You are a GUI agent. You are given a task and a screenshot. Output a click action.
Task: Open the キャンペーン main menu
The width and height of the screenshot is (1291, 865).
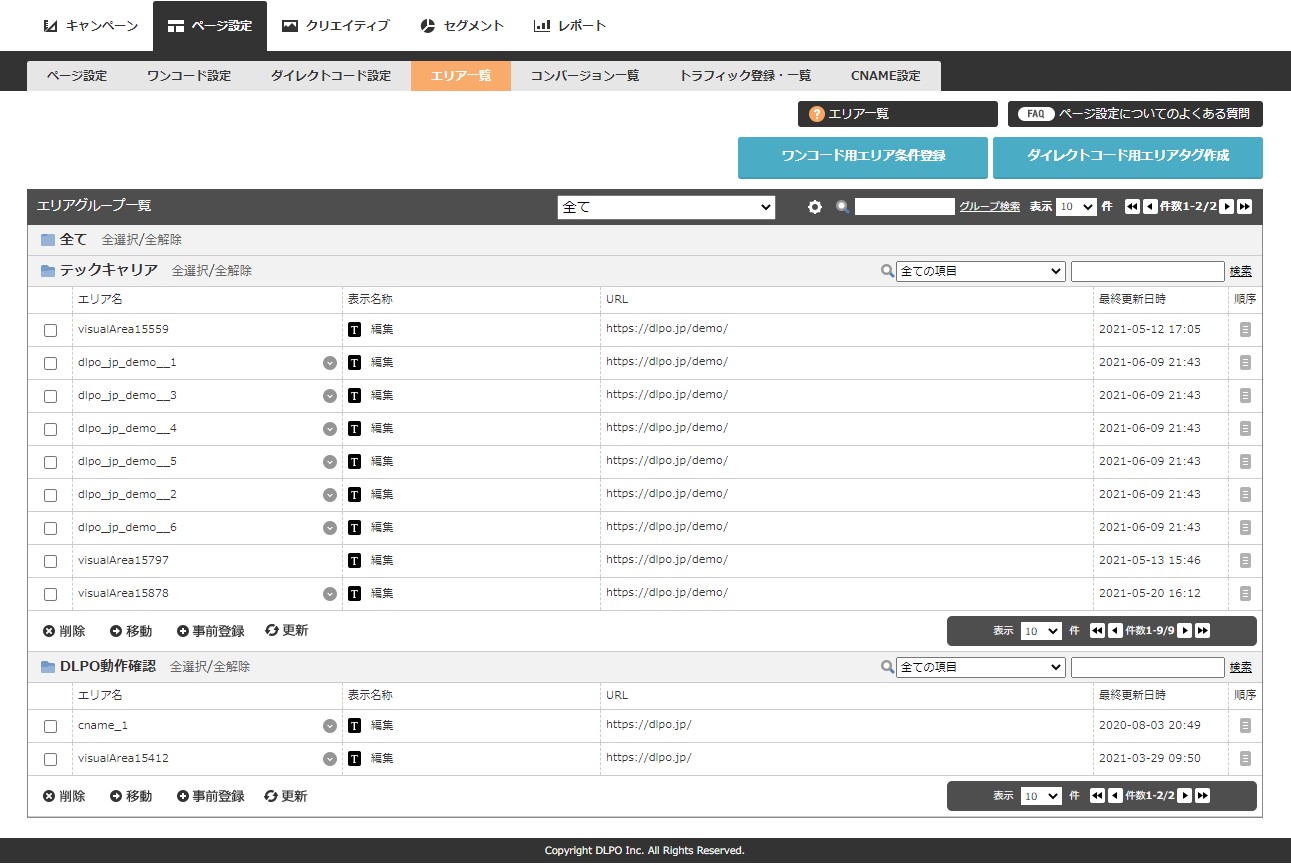[91, 26]
